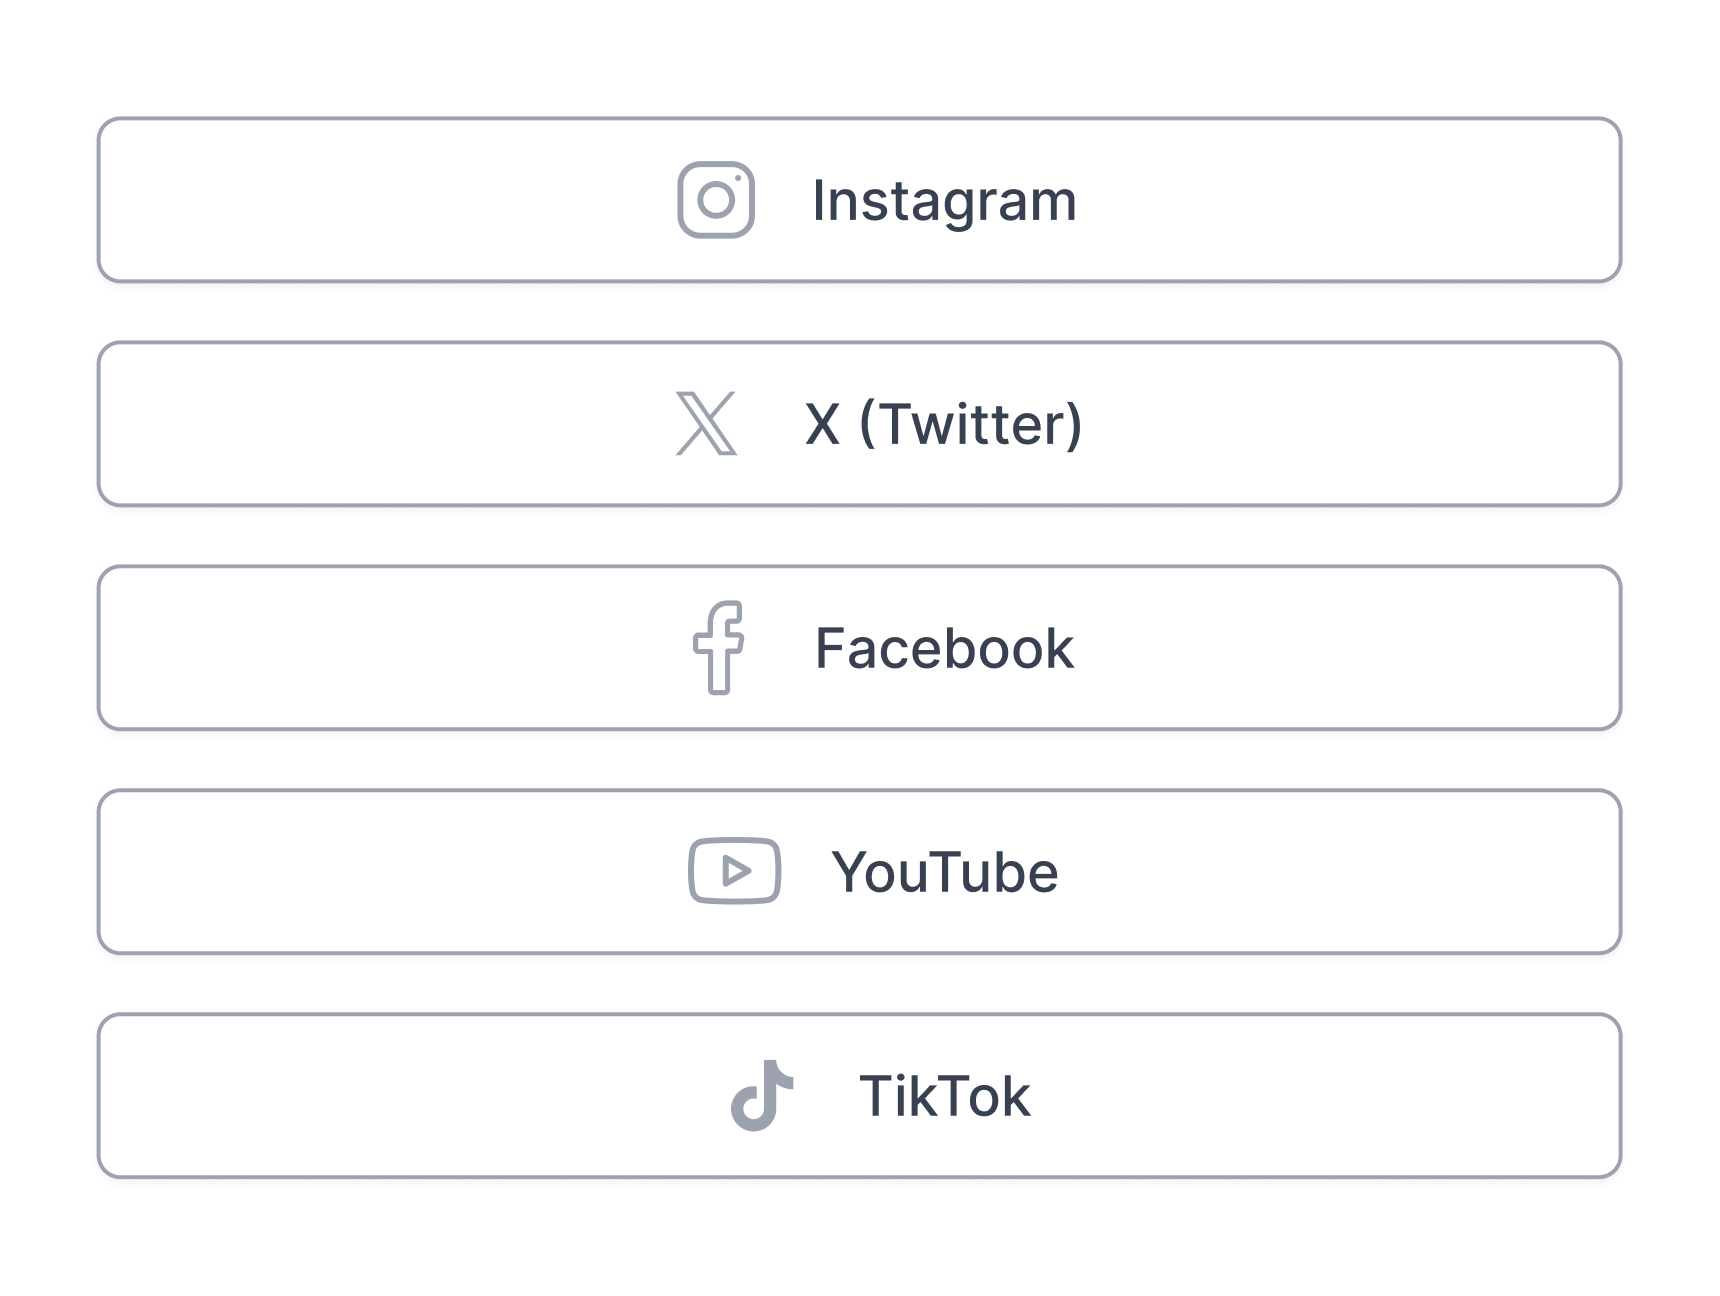Screen dimensions: 1720x1296
Task: Click the Facebook "f" icon
Action: click(716, 648)
